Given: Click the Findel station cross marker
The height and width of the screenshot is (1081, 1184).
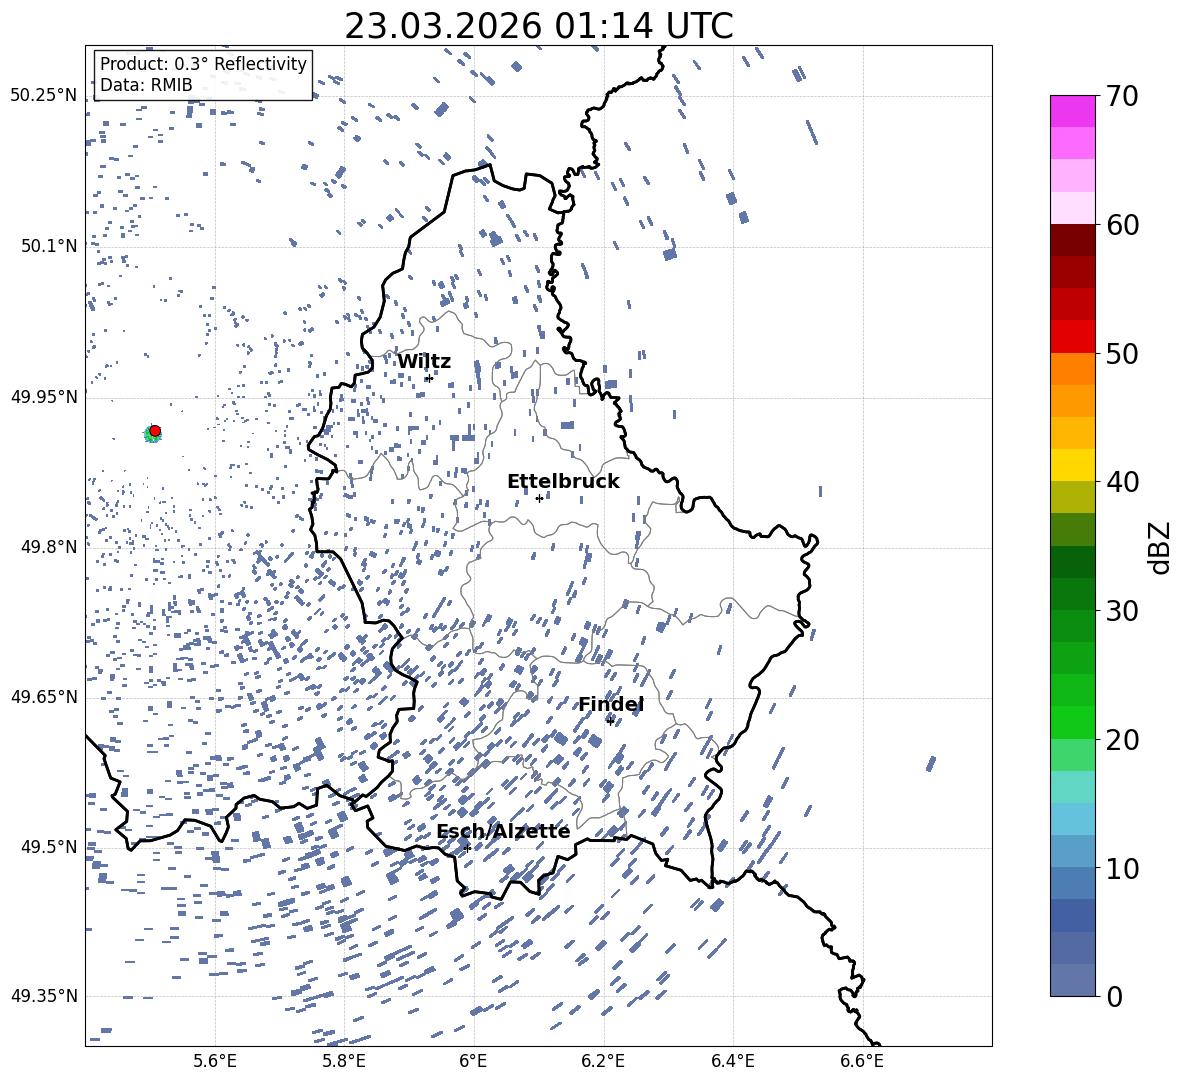Looking at the screenshot, I should pos(610,721).
